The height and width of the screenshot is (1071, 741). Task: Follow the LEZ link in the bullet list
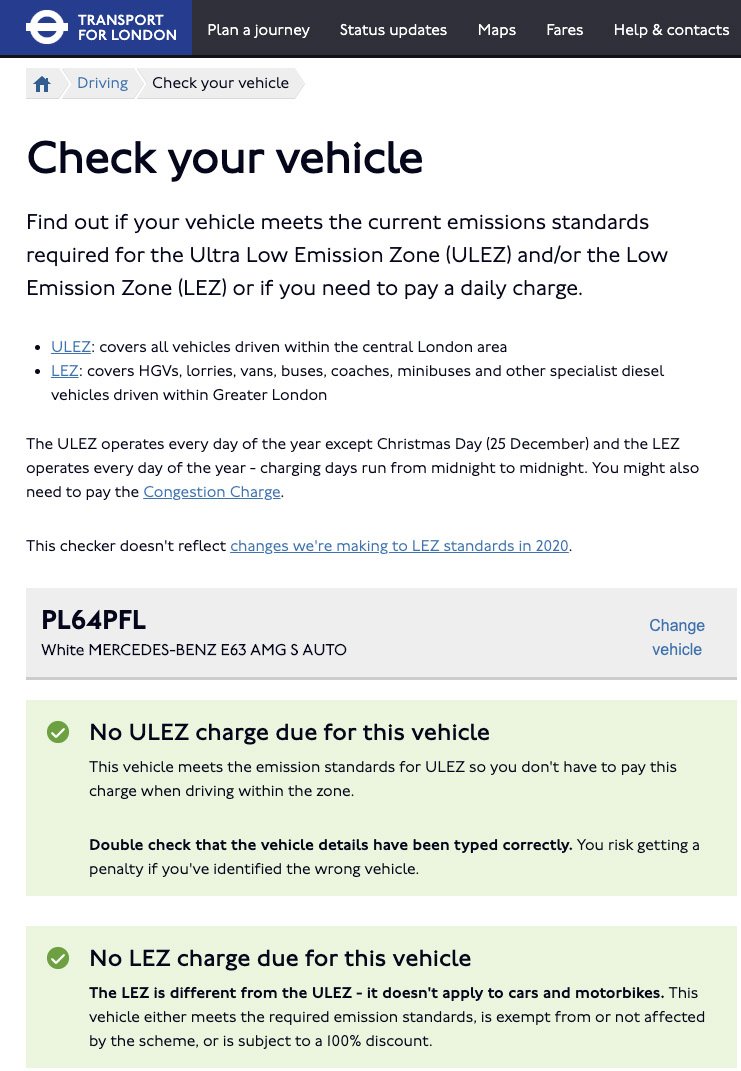coord(64,371)
